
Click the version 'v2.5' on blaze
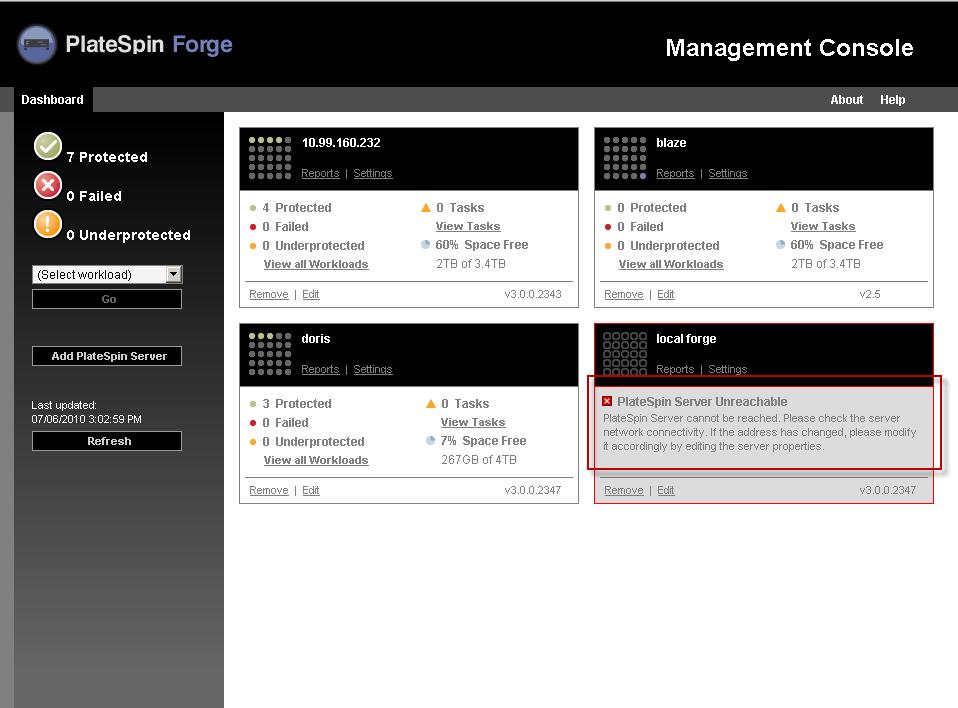869,294
